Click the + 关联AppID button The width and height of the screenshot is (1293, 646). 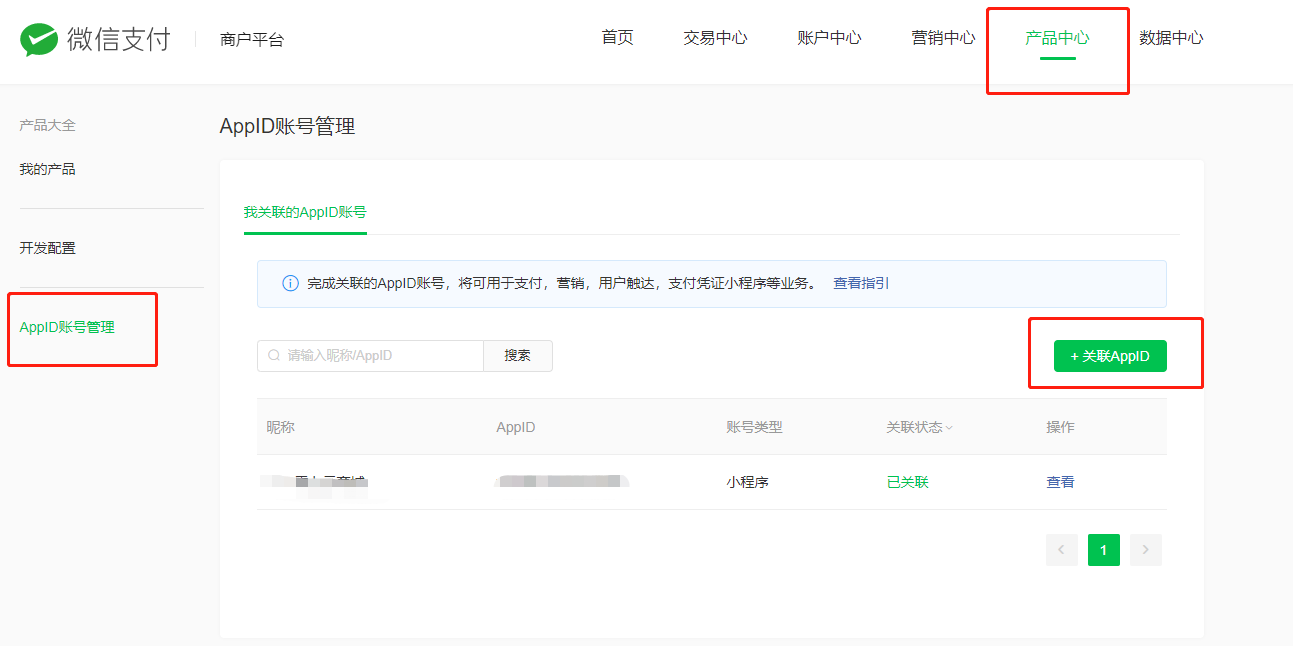[1110, 356]
